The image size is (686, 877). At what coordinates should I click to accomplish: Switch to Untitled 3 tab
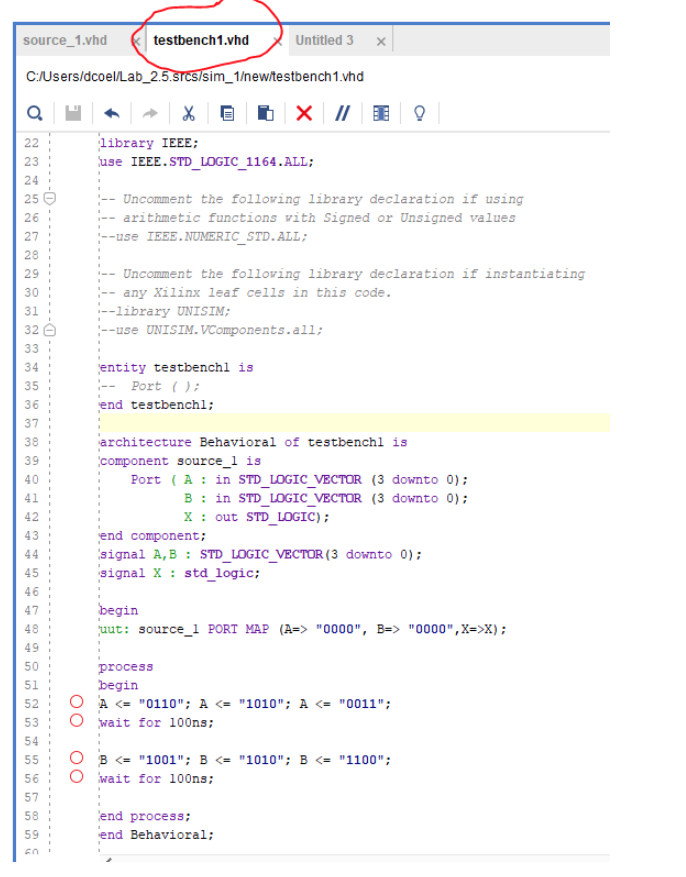(x=324, y=40)
